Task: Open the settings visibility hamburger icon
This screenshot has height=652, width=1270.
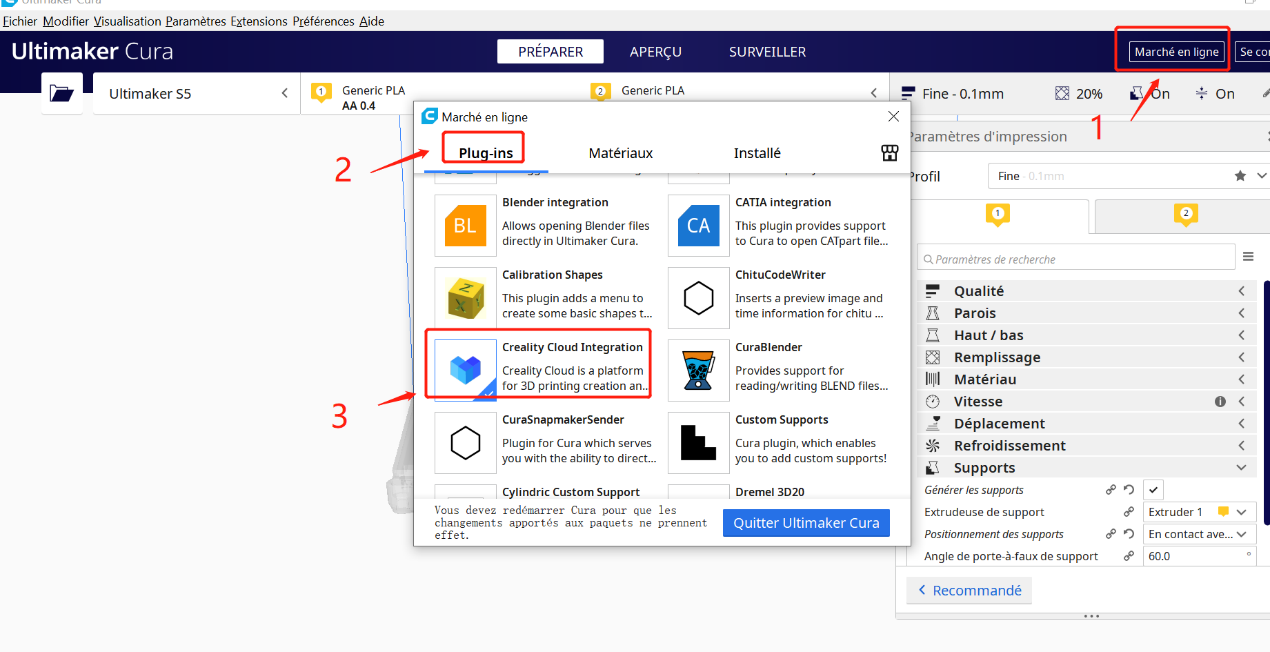Action: 1248,256
